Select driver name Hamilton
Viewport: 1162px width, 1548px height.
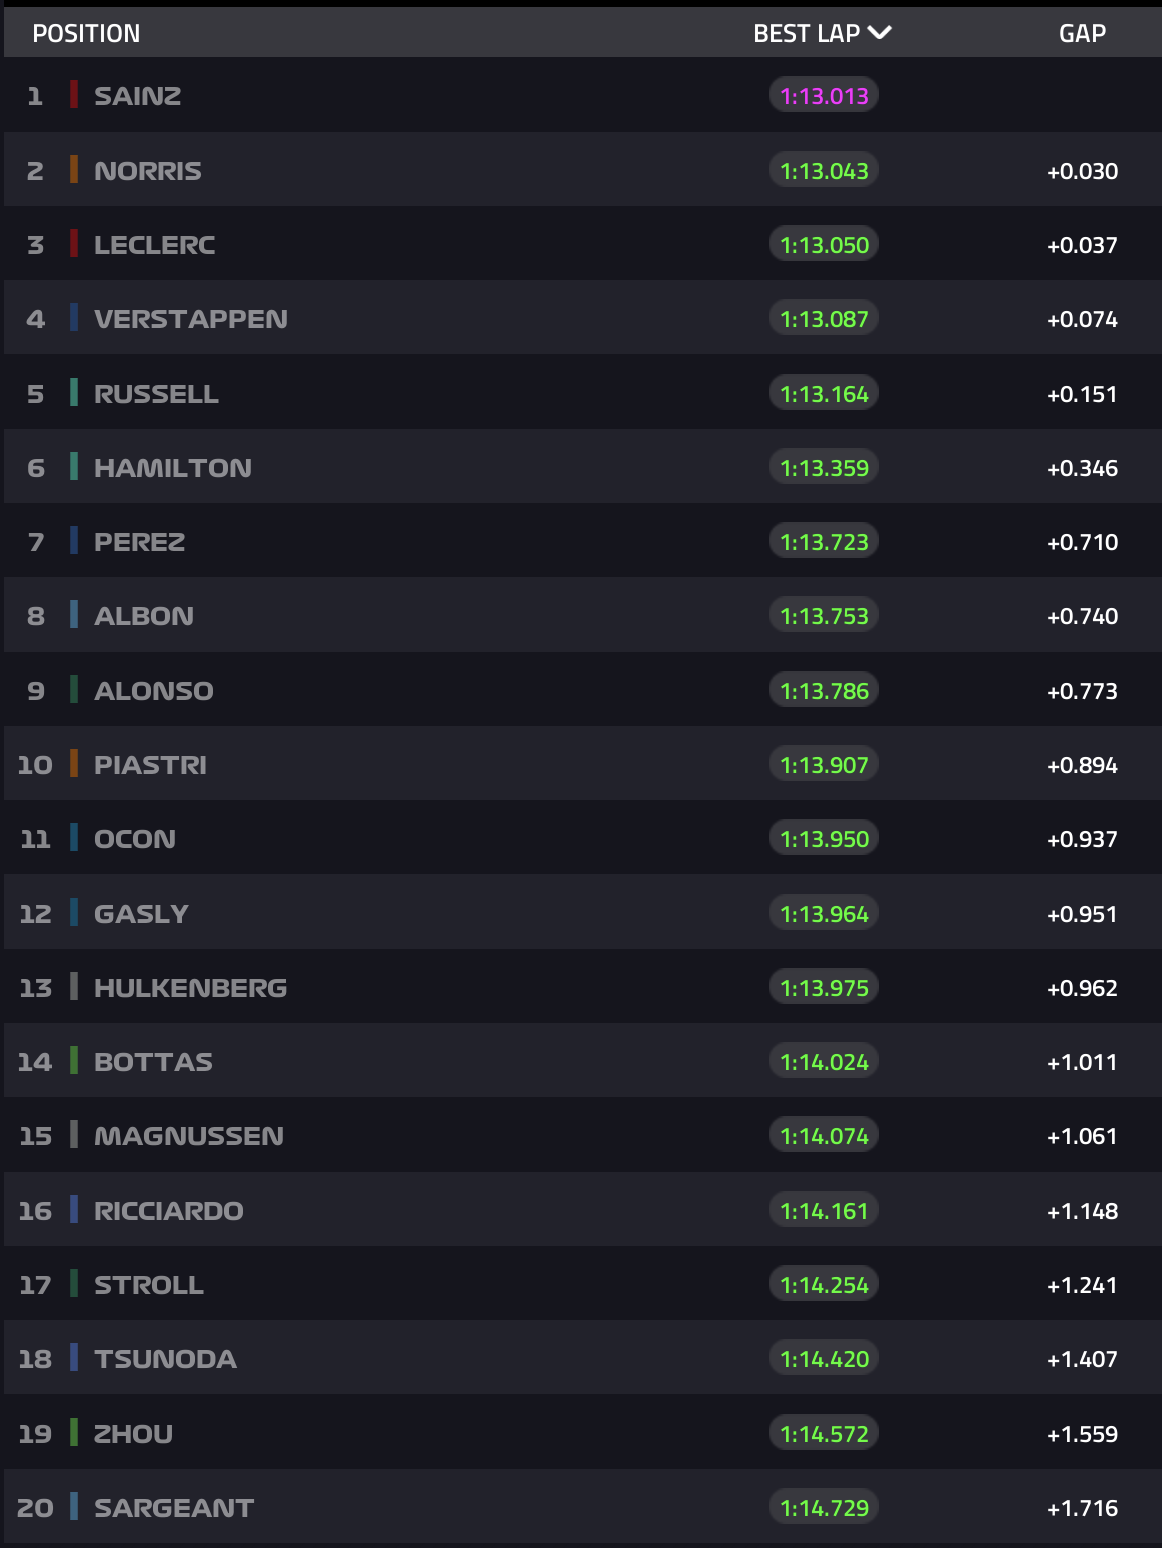coord(173,468)
